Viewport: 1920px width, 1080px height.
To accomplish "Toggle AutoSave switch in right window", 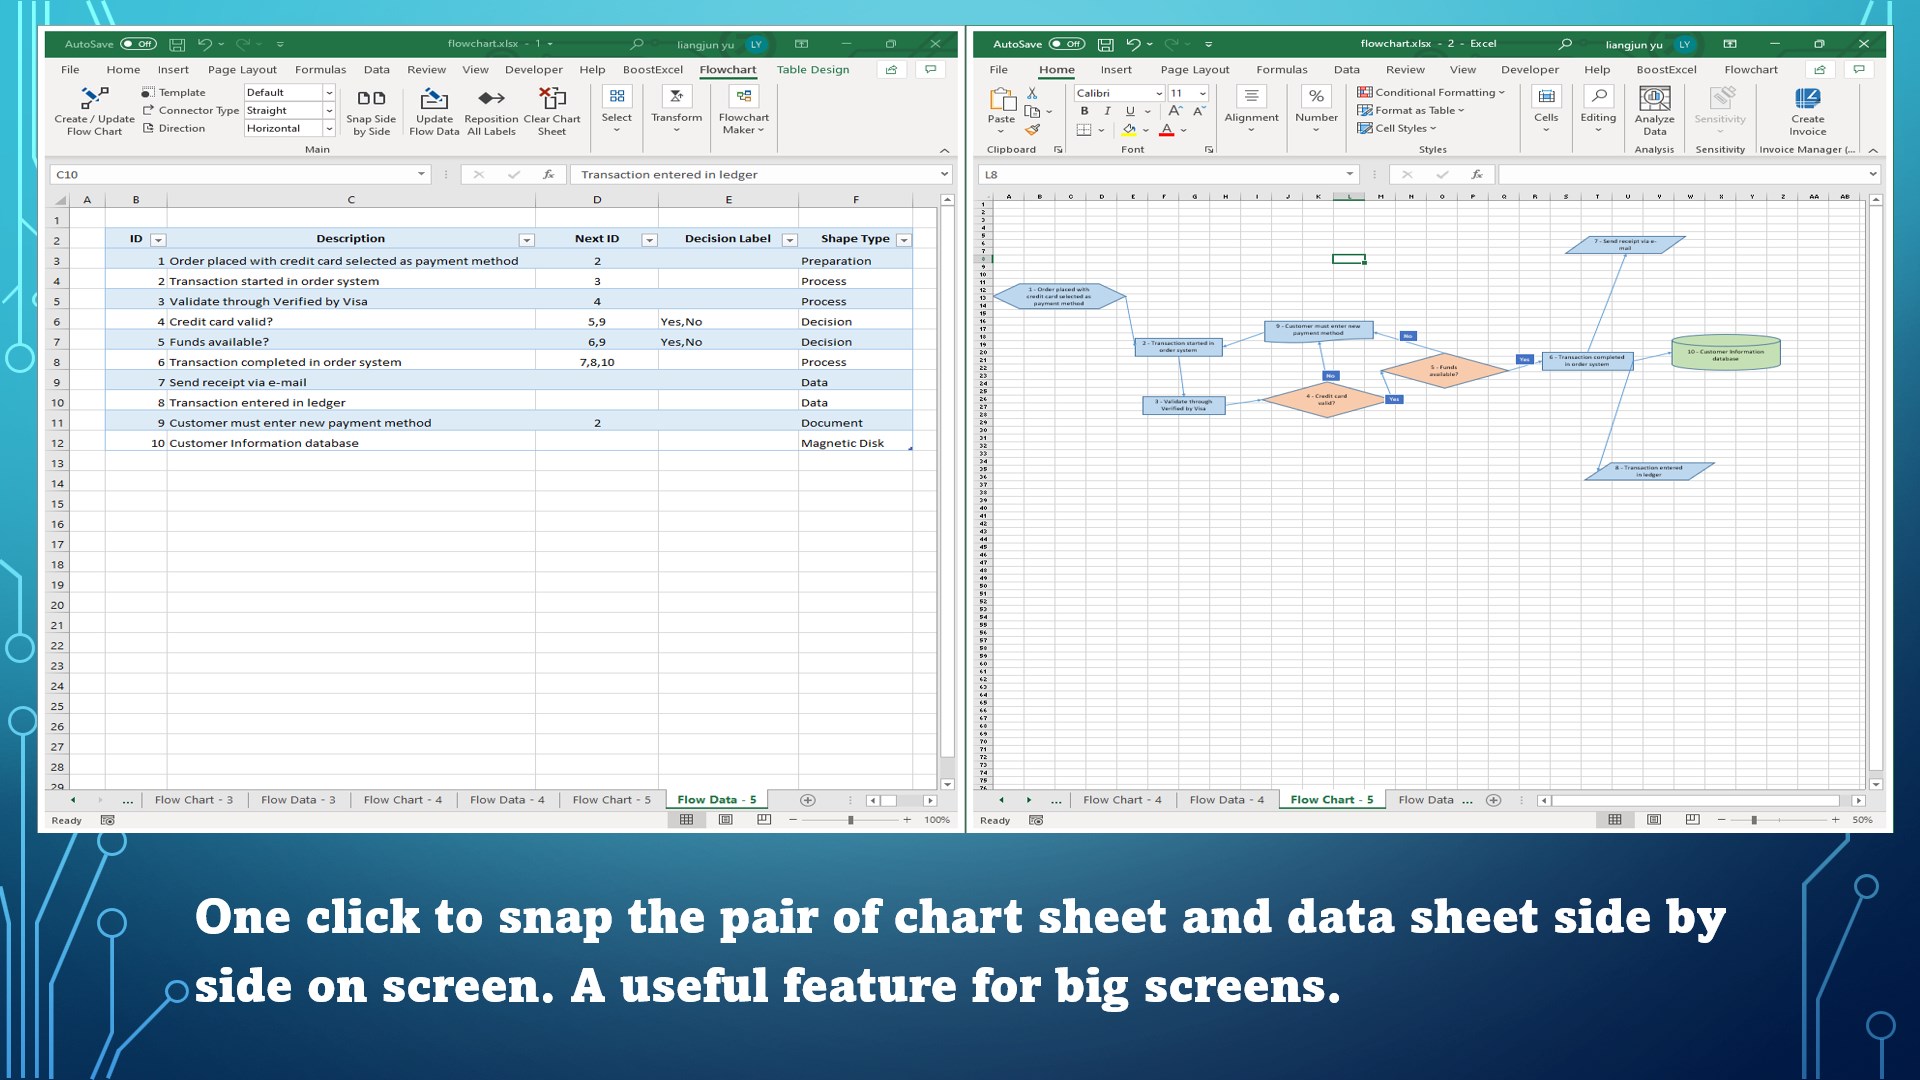I will tap(1067, 44).
